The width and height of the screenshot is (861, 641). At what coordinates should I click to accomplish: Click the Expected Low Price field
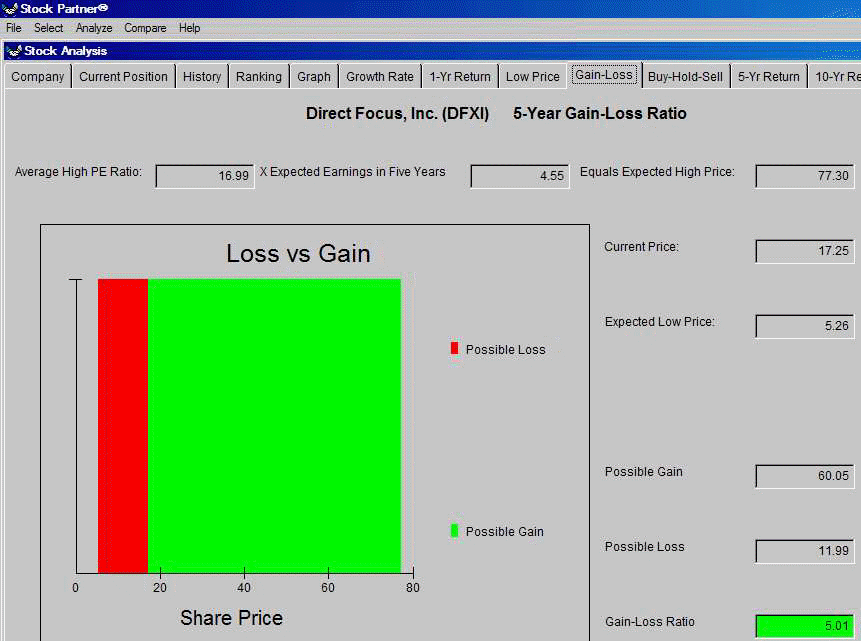coord(805,326)
